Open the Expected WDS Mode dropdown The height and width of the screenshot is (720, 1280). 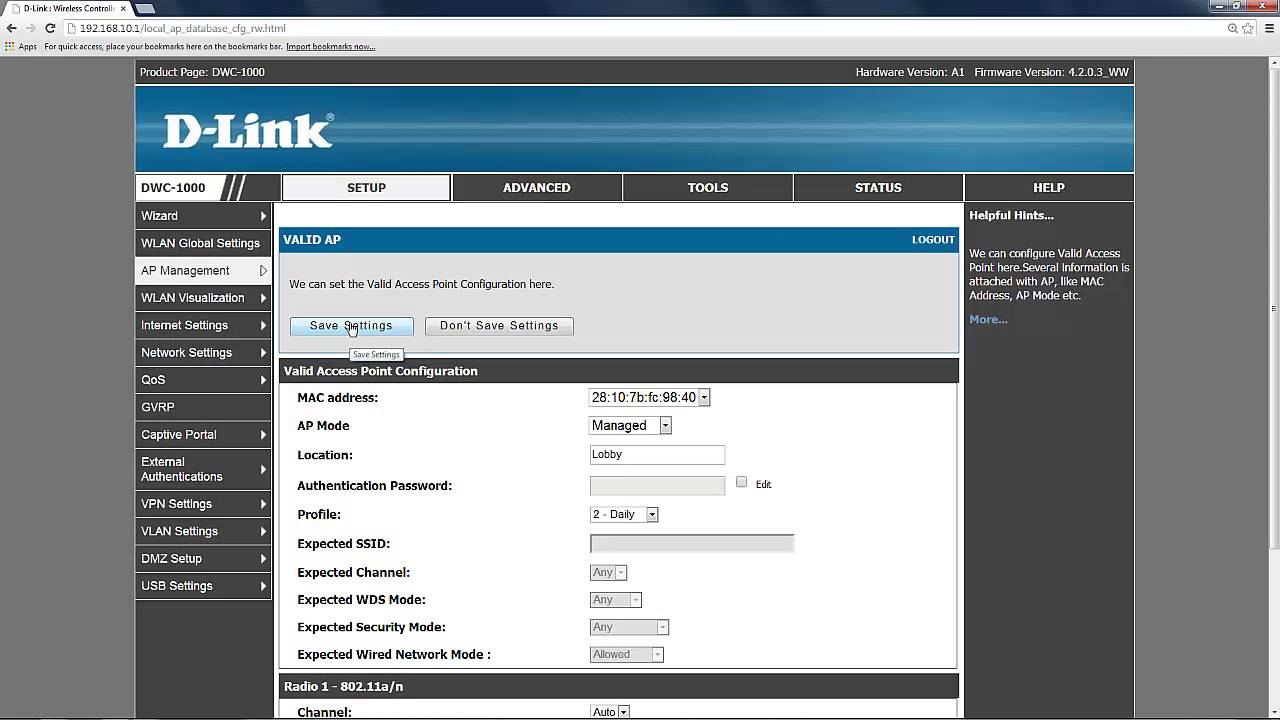pyautogui.click(x=616, y=600)
